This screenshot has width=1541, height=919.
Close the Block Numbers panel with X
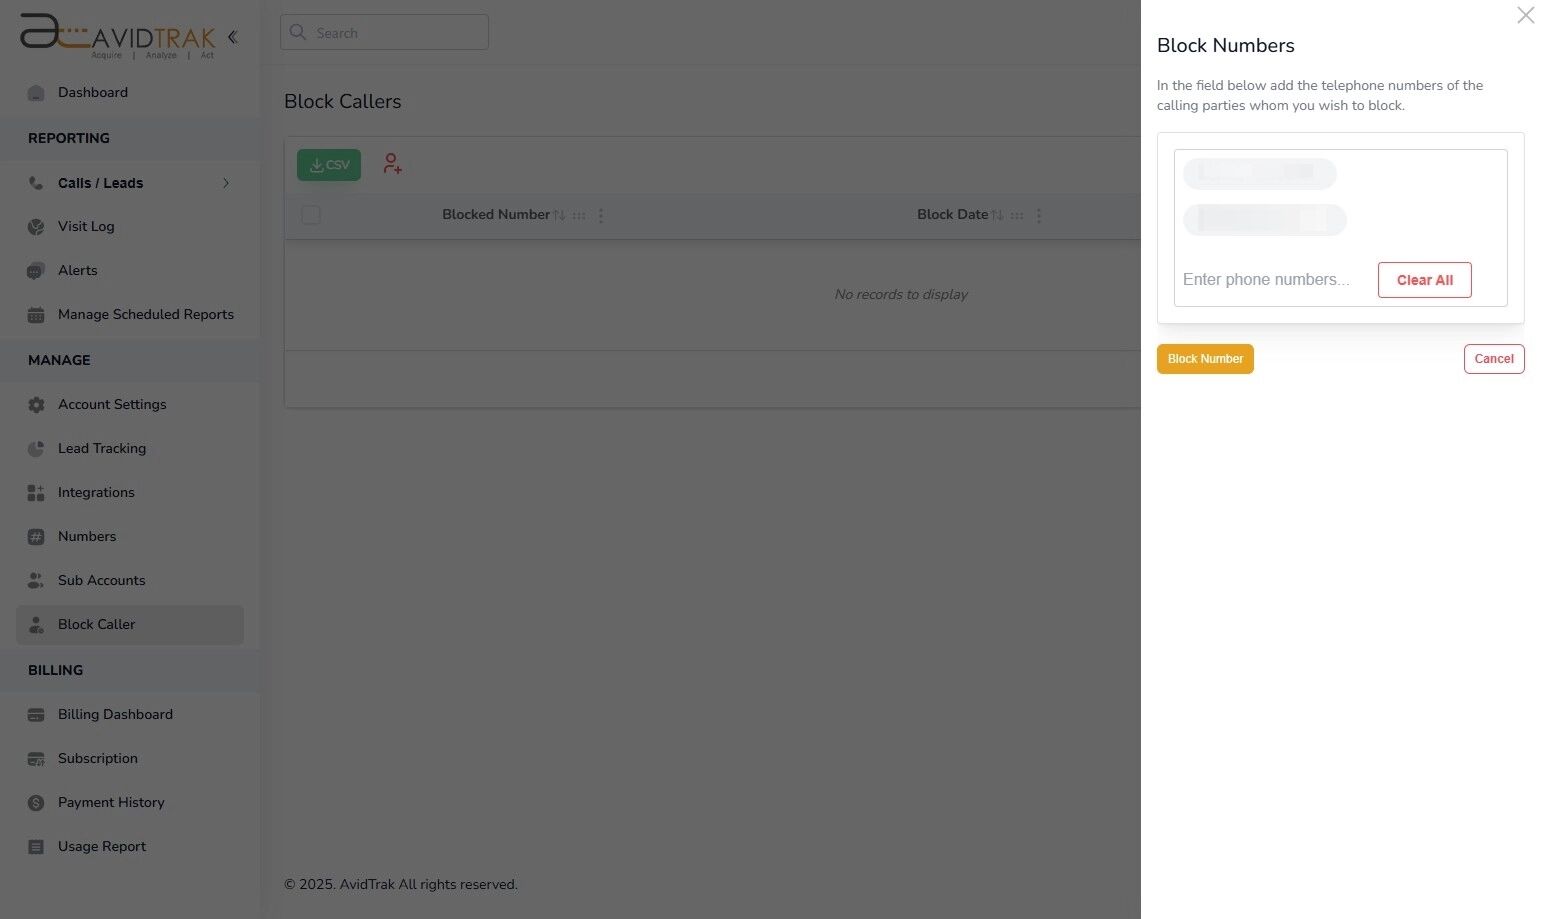coord(1525,15)
